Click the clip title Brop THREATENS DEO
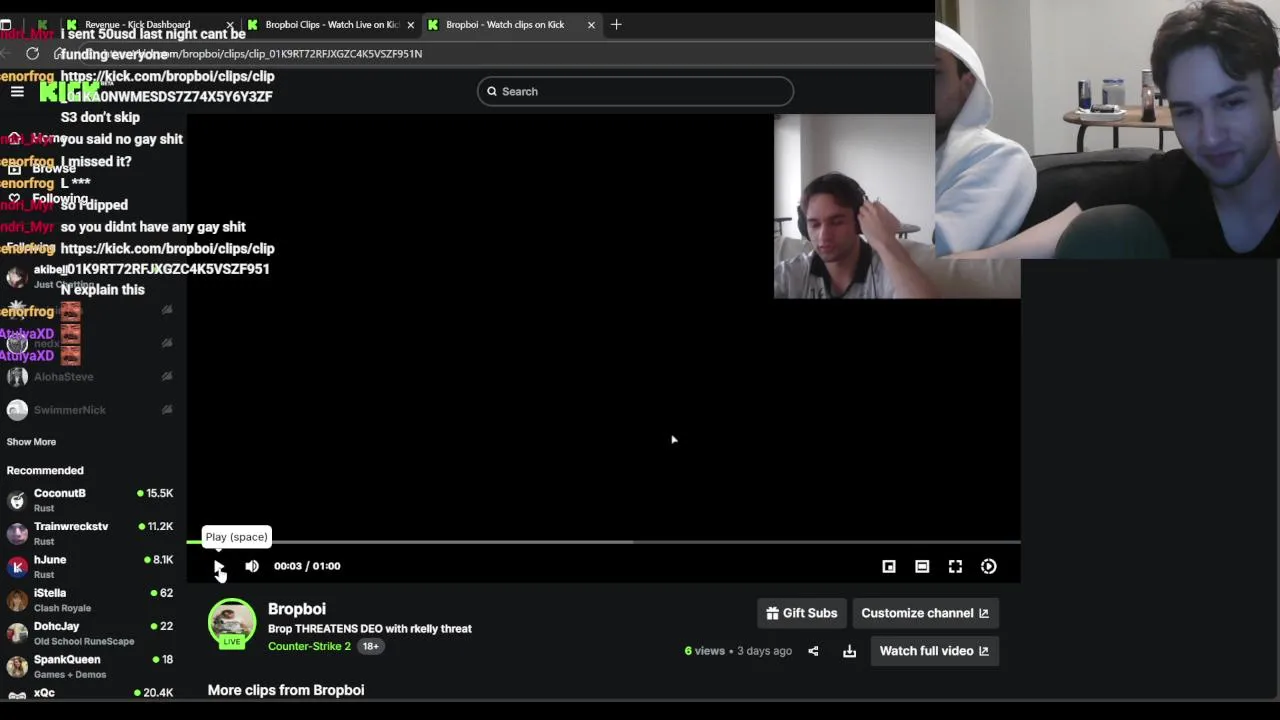Screen dimensions: 1280x720 click(370, 629)
